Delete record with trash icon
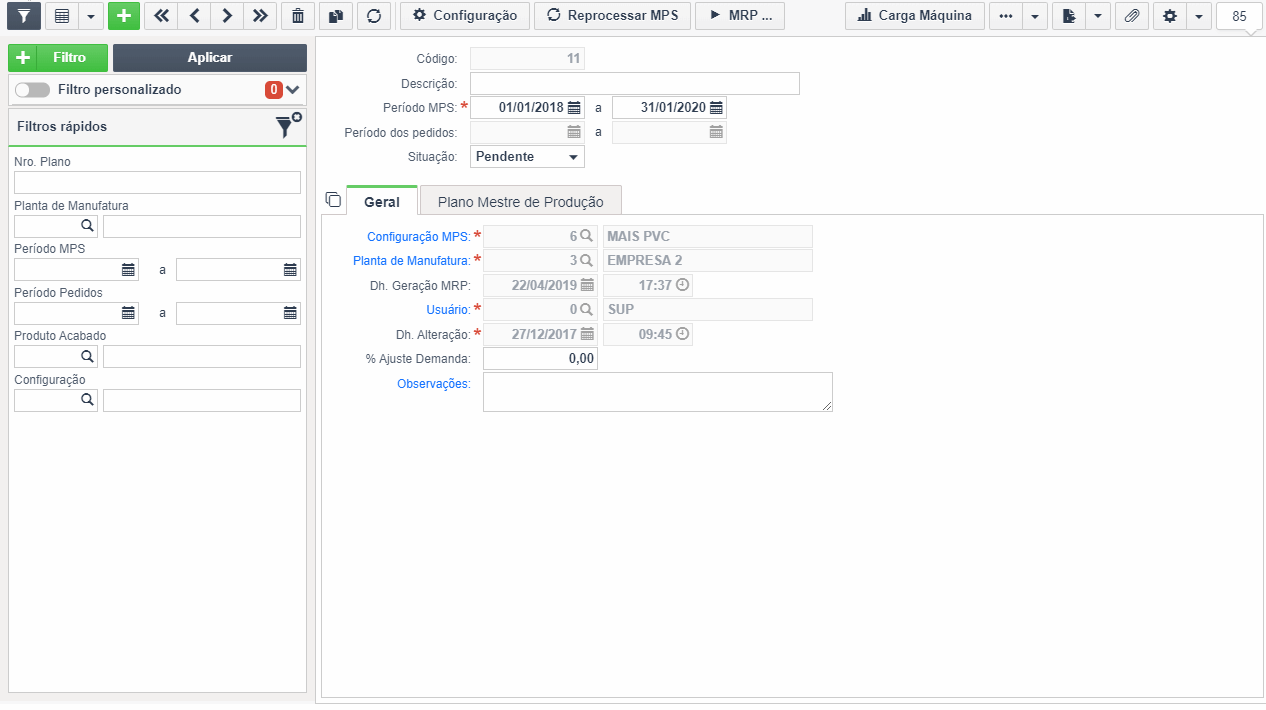 click(x=297, y=16)
